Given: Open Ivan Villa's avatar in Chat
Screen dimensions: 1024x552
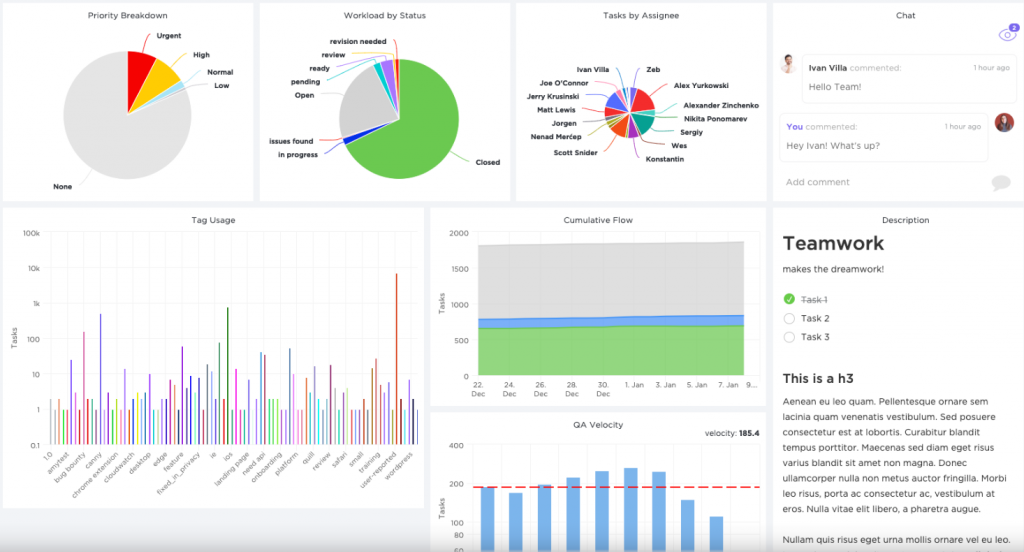Looking at the screenshot, I should 789,64.
